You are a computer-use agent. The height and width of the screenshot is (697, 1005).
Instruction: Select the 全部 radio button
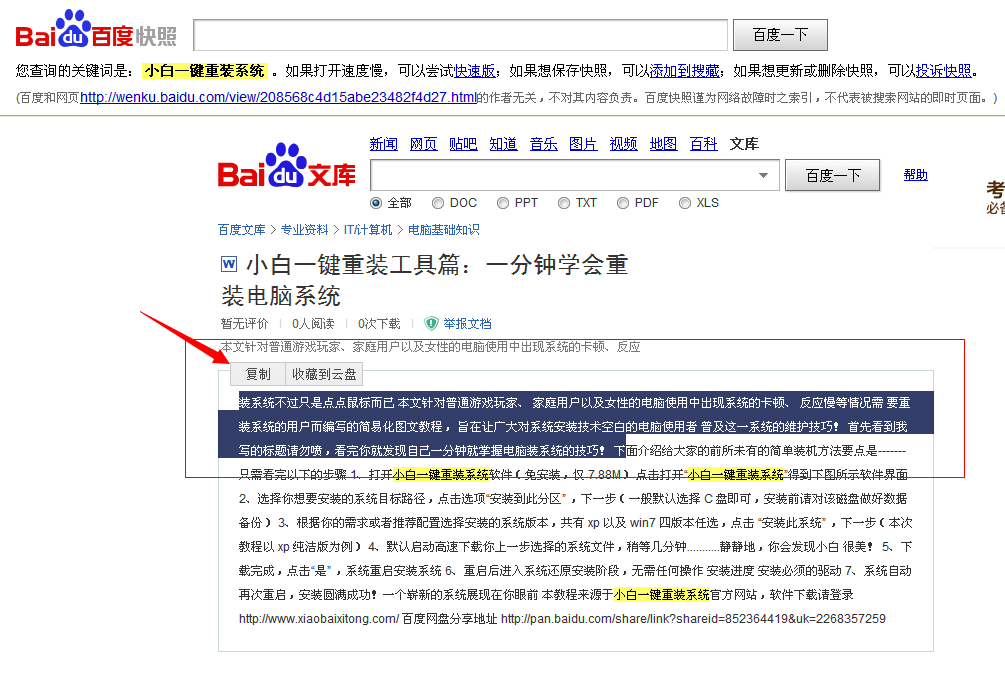376,203
